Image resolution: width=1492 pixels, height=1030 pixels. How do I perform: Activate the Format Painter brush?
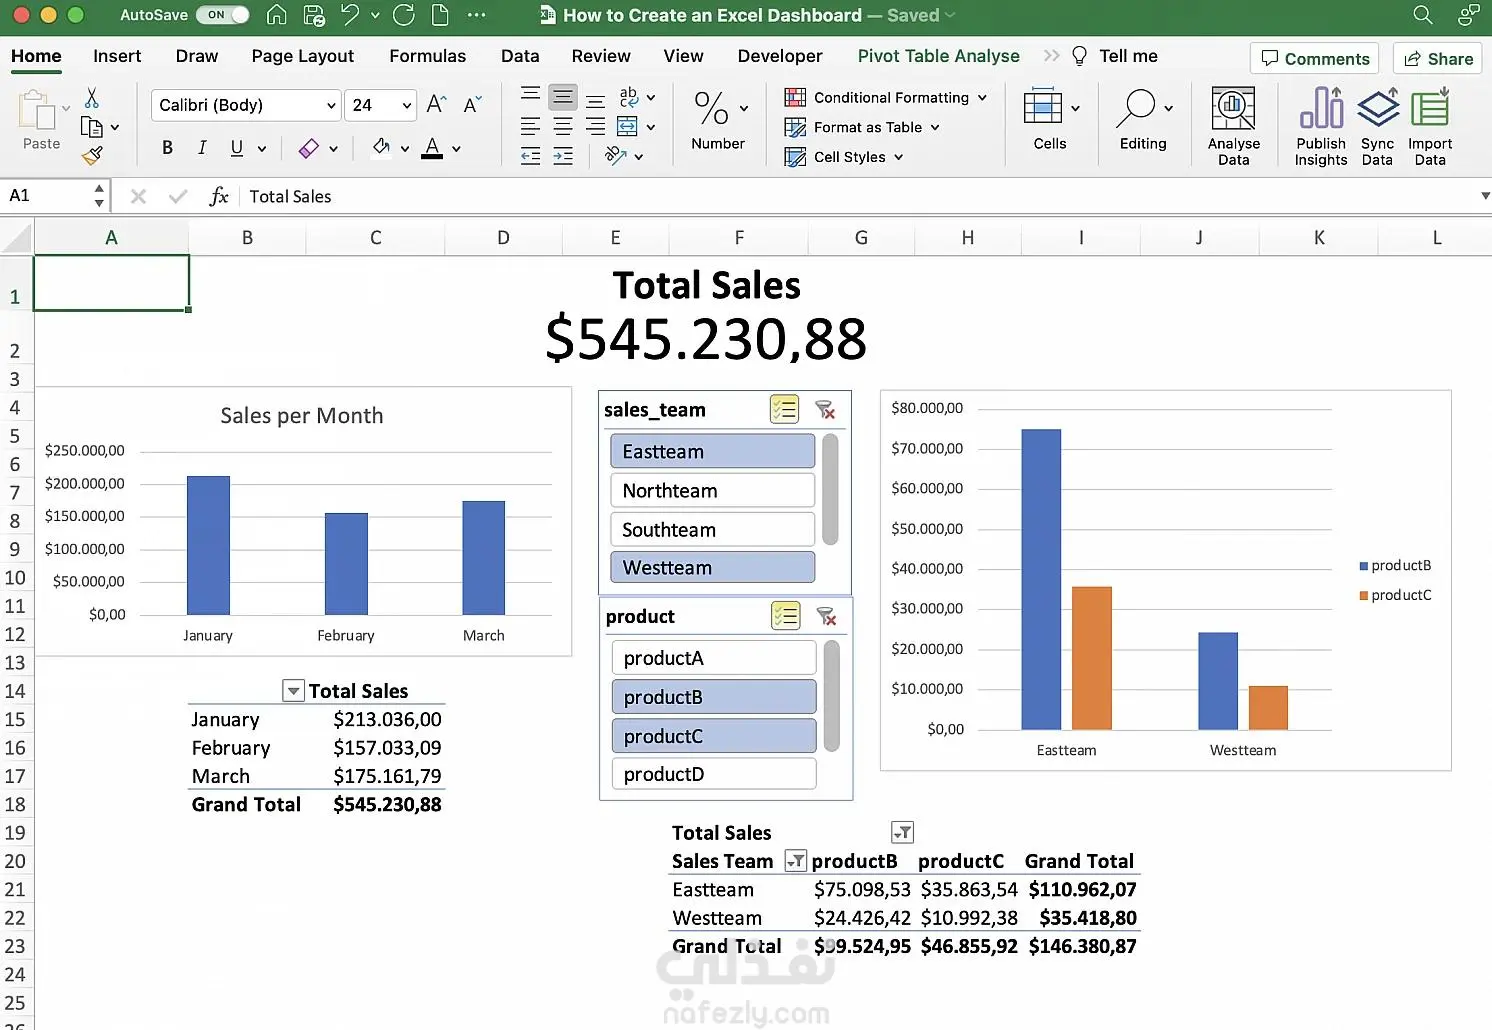click(x=92, y=156)
